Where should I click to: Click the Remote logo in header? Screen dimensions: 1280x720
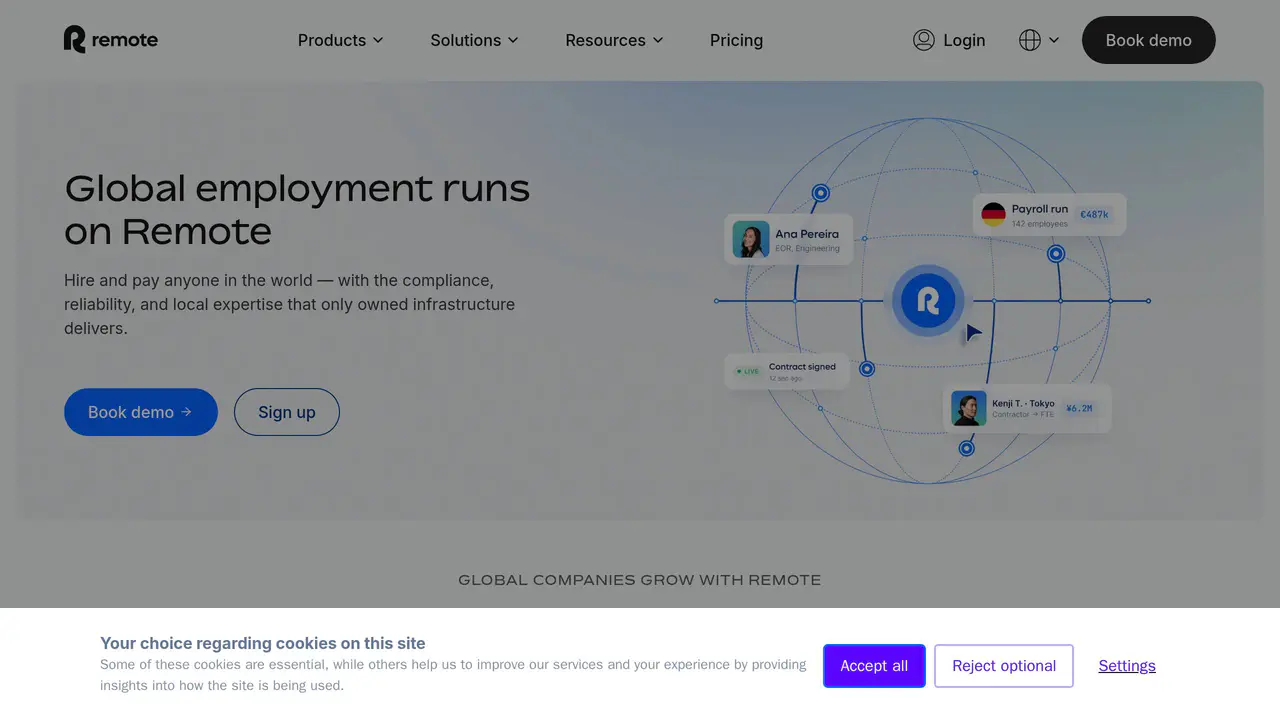click(x=111, y=40)
